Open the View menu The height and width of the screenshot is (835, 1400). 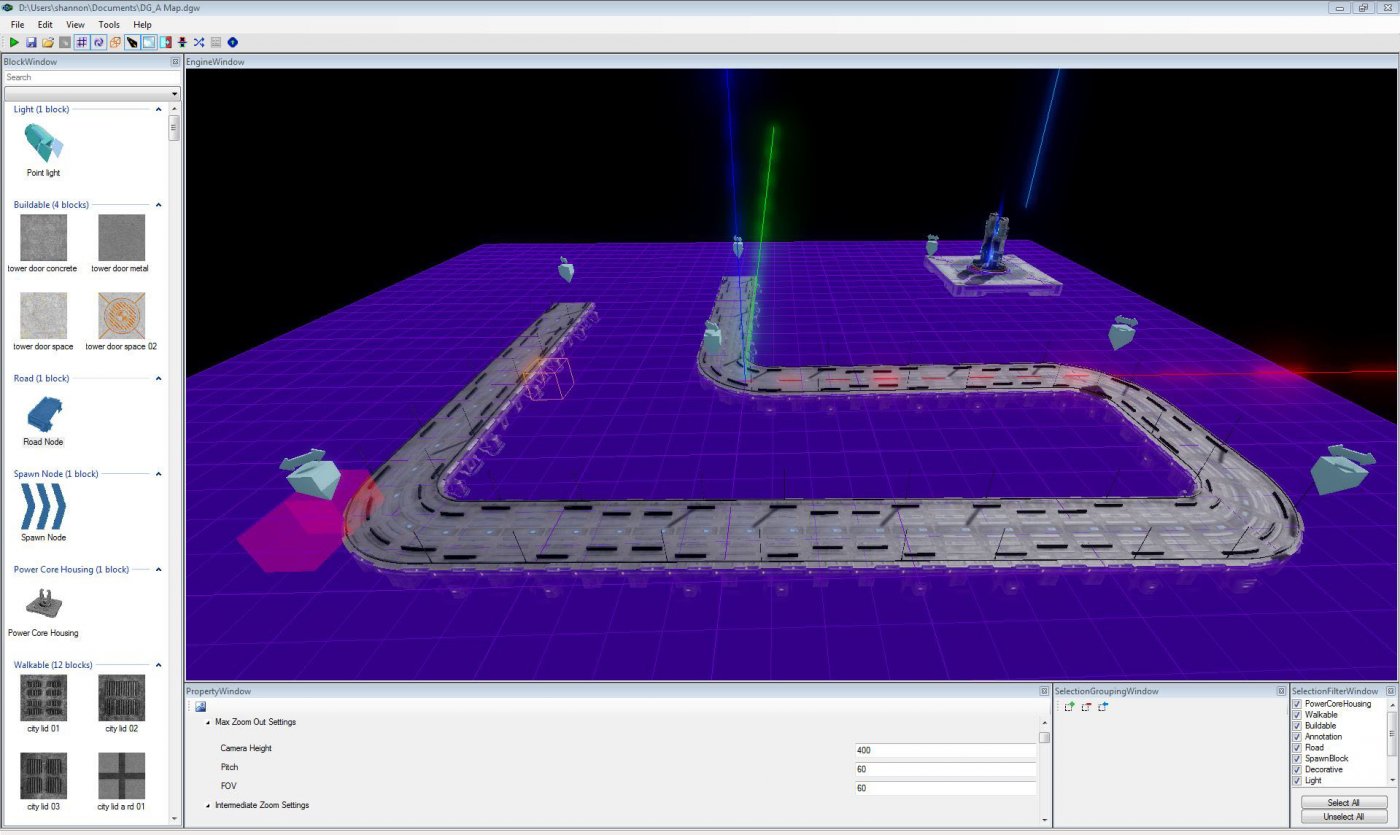[75, 24]
